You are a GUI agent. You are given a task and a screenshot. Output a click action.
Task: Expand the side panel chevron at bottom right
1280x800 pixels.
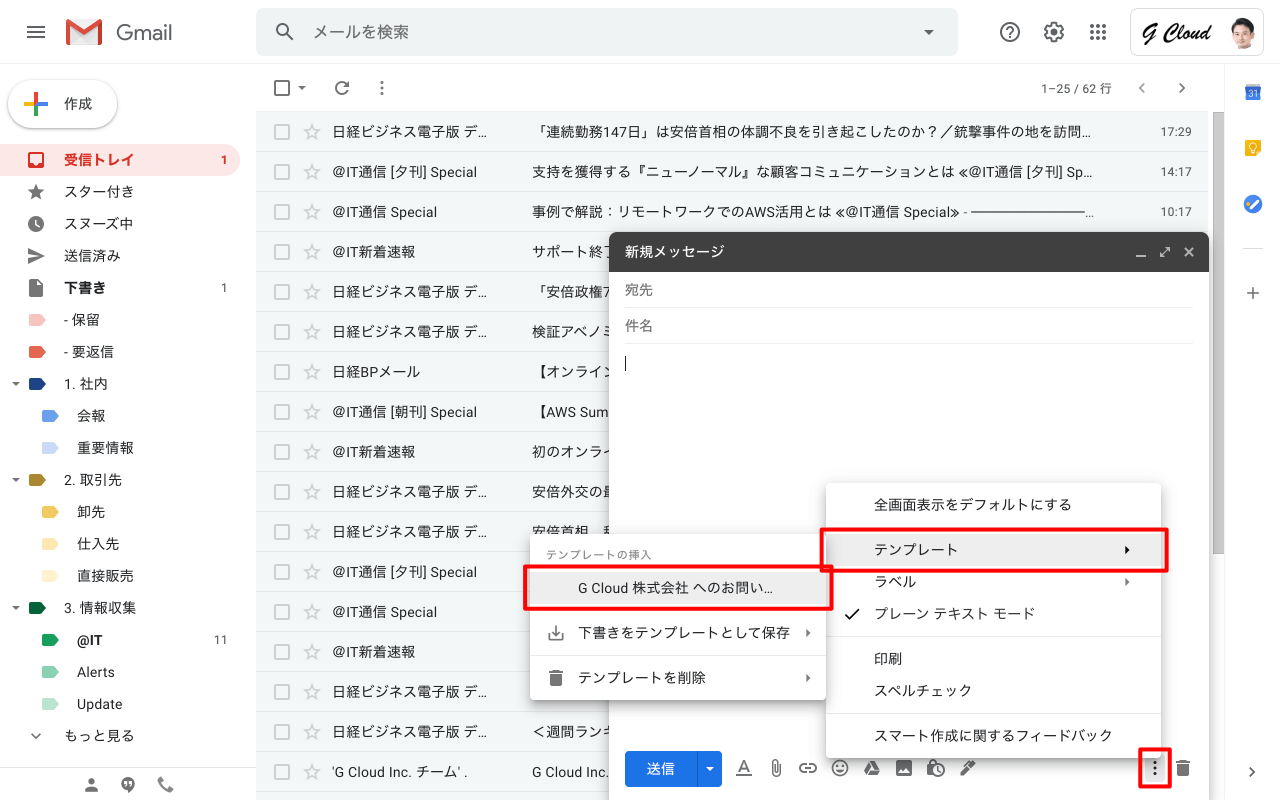[1252, 772]
